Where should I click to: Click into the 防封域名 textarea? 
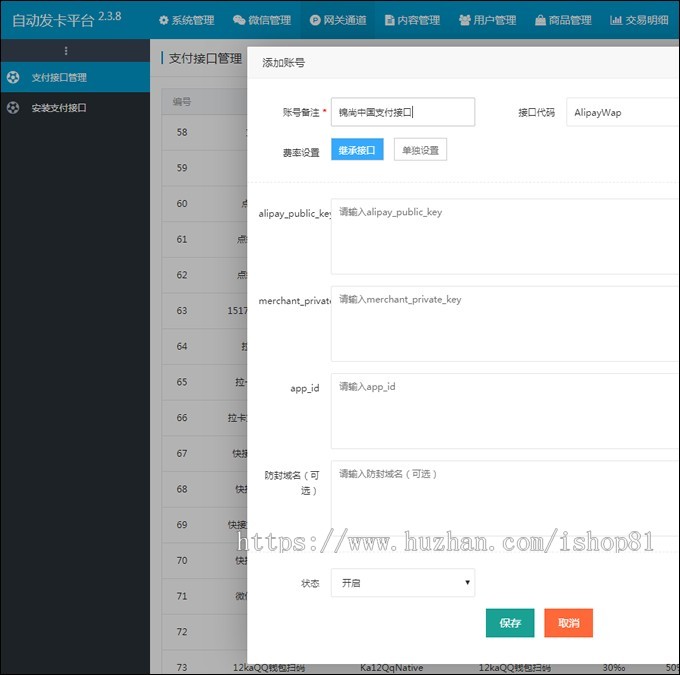pos(505,498)
